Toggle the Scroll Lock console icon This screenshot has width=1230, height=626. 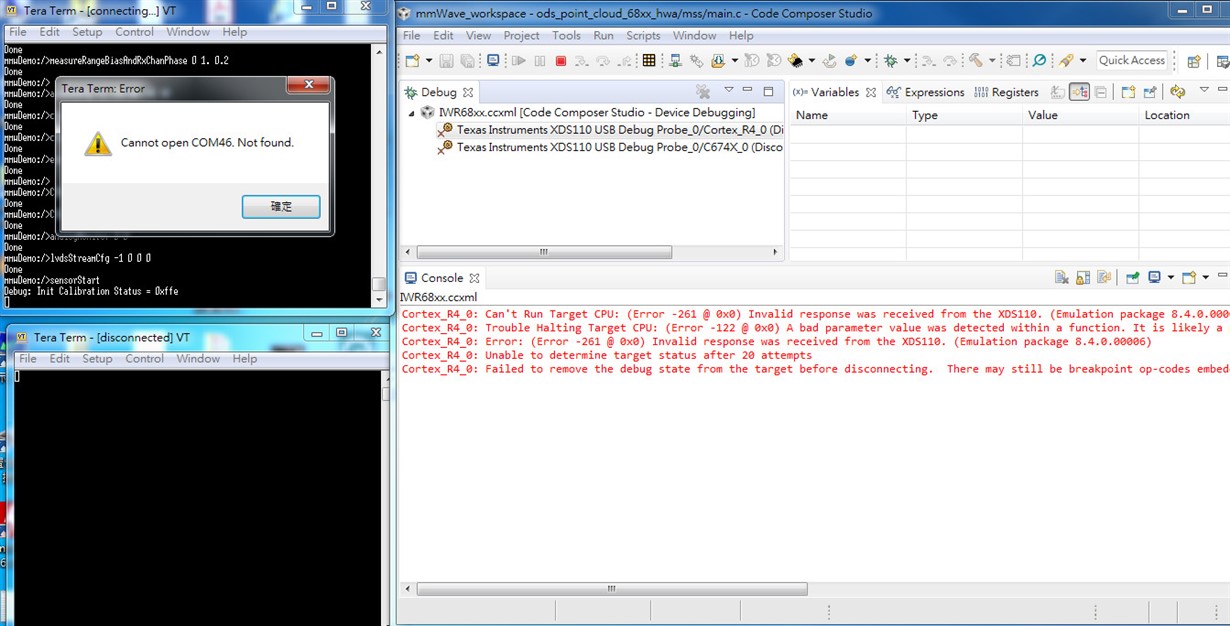tap(1083, 278)
